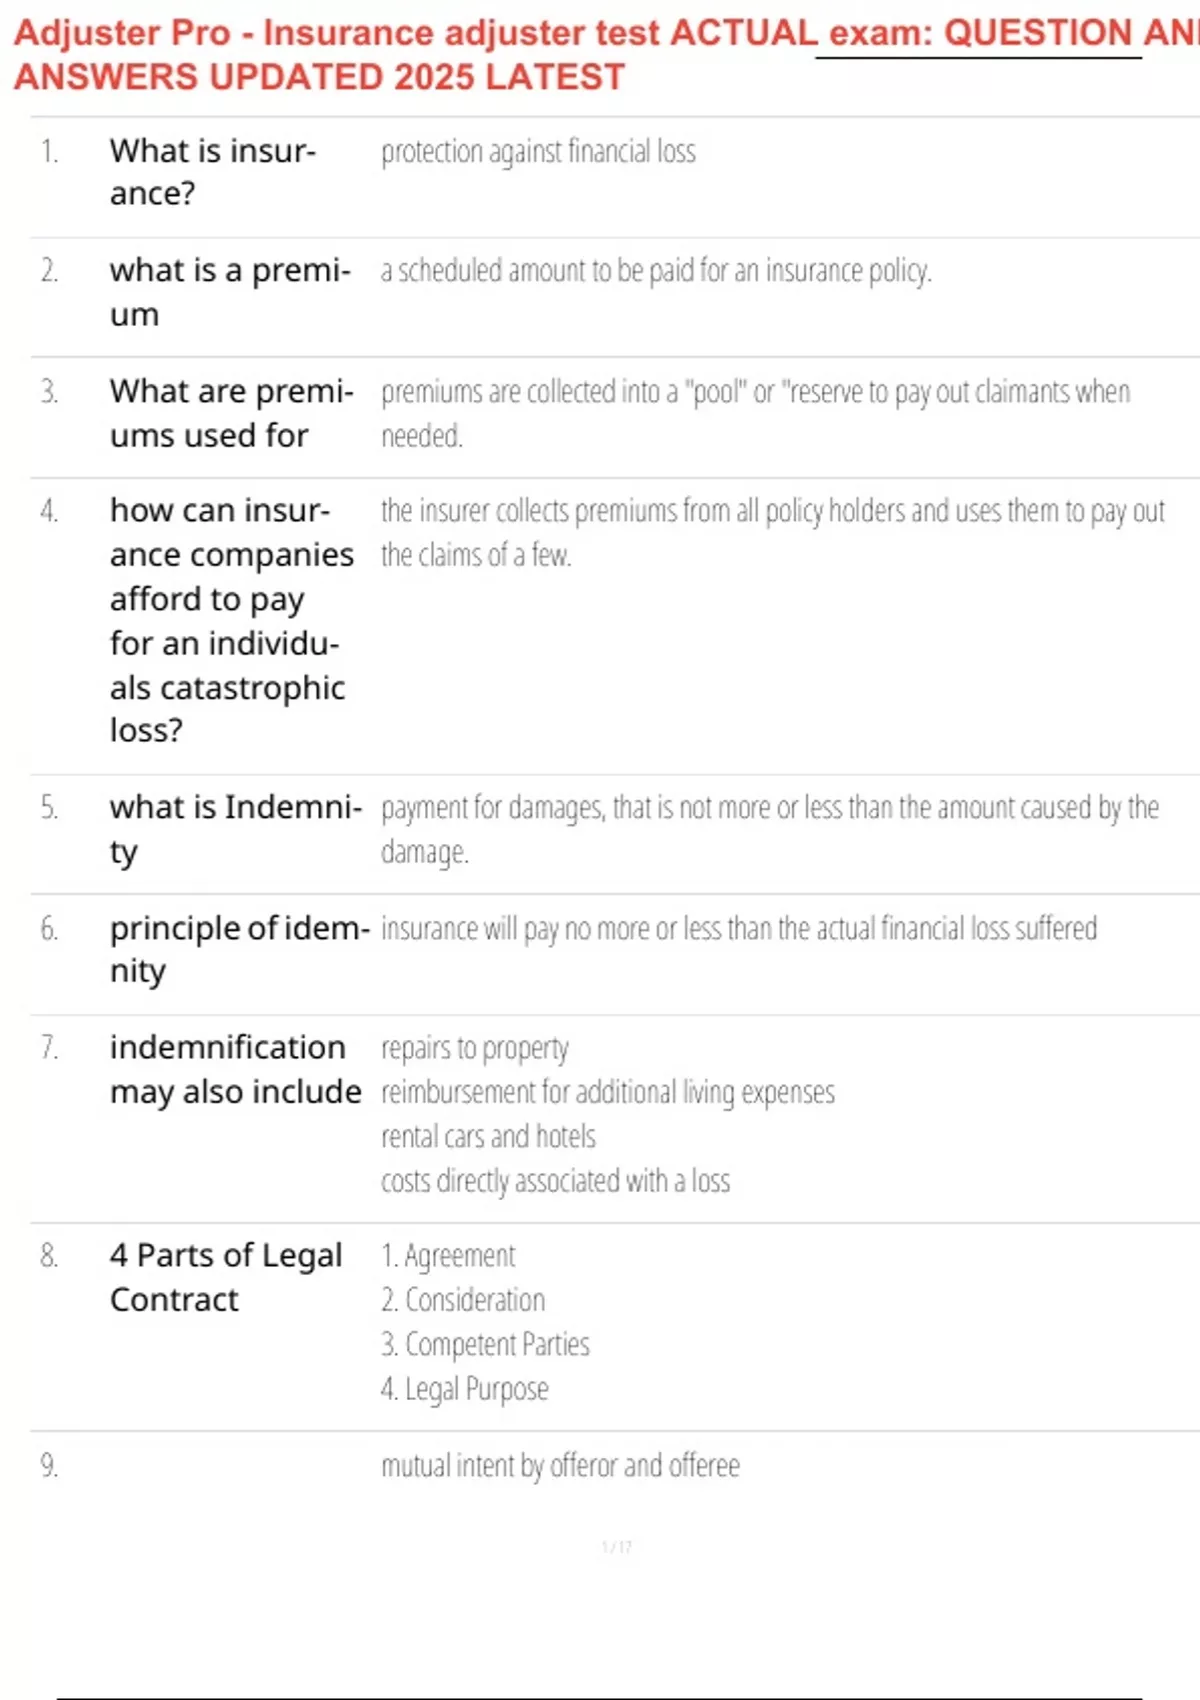Click the "3. Competent Parties" list item
The height and width of the screenshot is (1700, 1200).
[x=485, y=1345]
